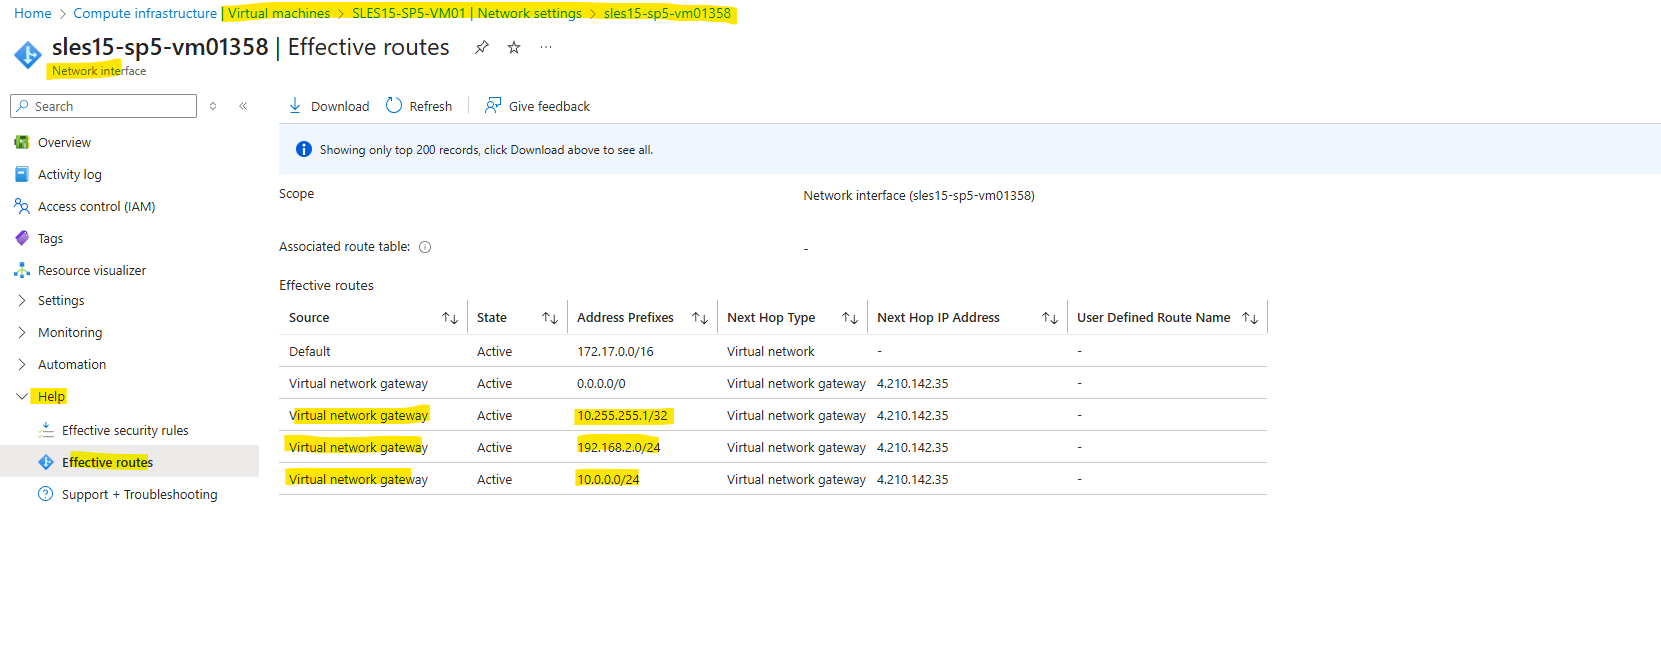Screen dimensions: 1661x654
Task: Click the Overview icon in sidebar
Action: pyautogui.click(x=22, y=142)
